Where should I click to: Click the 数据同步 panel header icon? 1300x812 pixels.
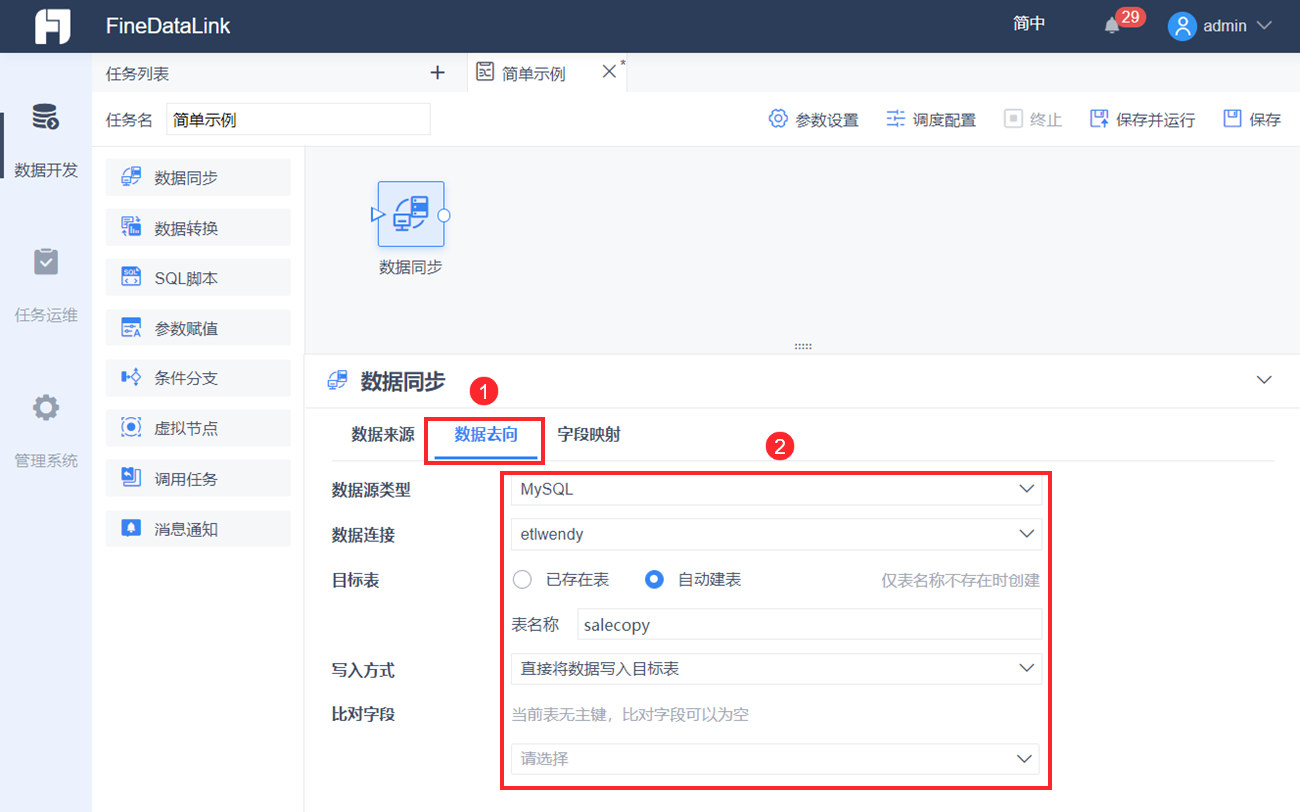point(337,381)
